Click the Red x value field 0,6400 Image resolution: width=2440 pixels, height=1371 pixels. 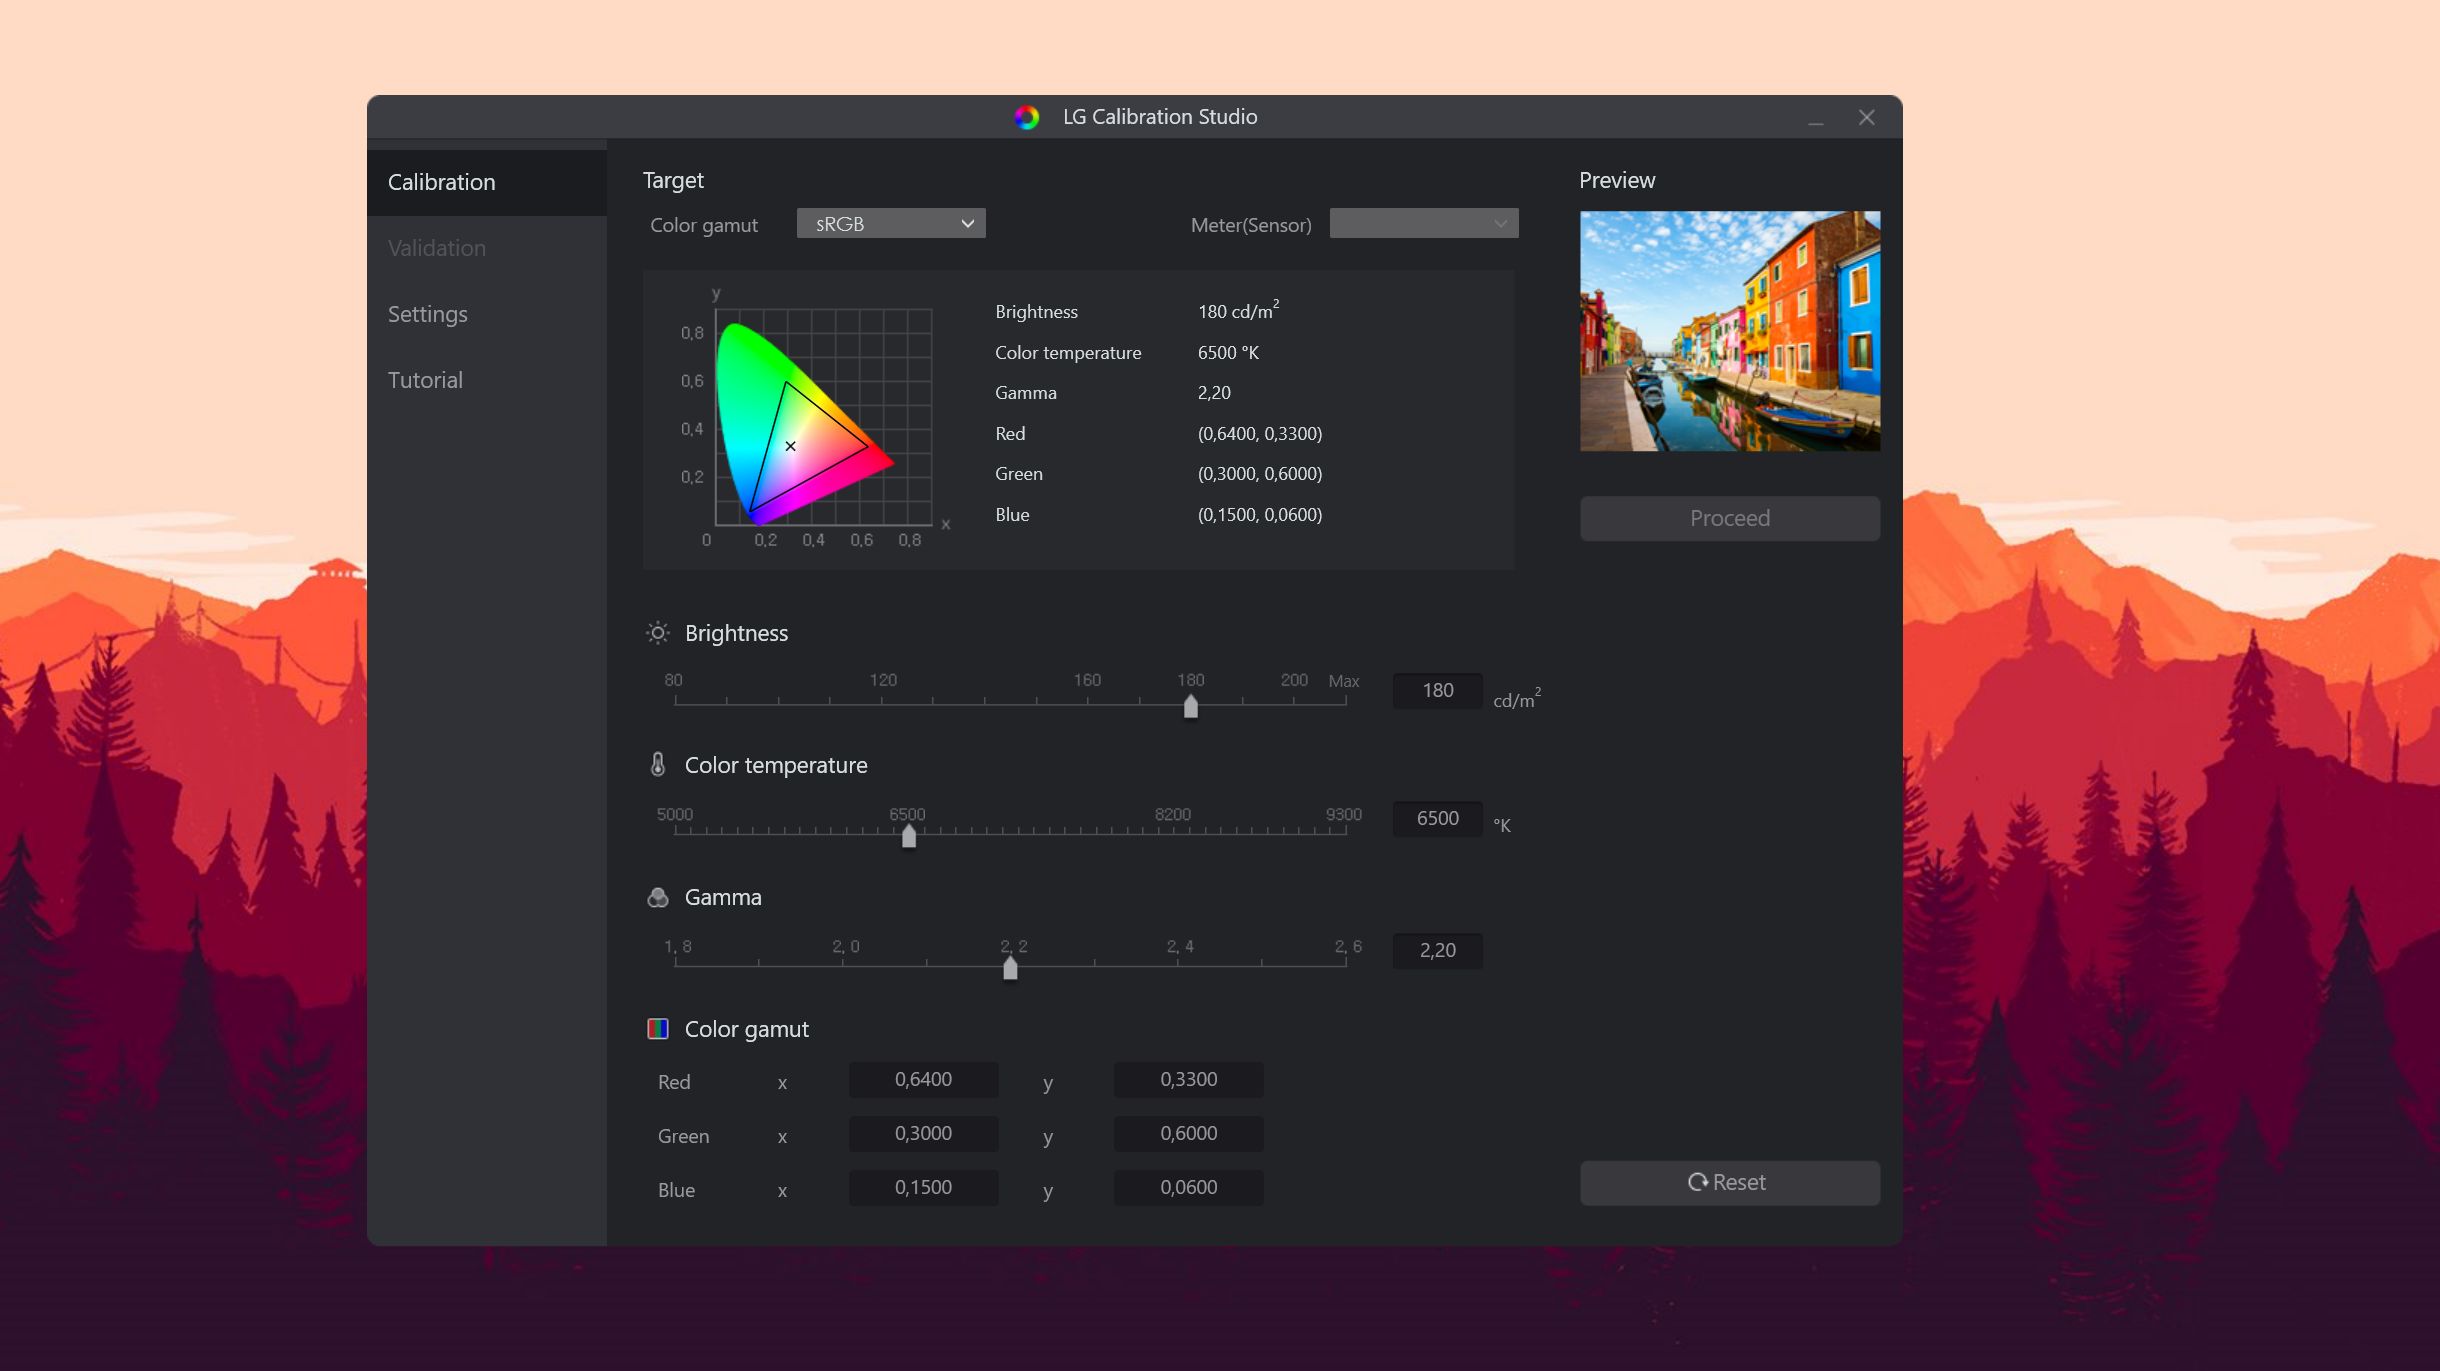[x=923, y=1080]
